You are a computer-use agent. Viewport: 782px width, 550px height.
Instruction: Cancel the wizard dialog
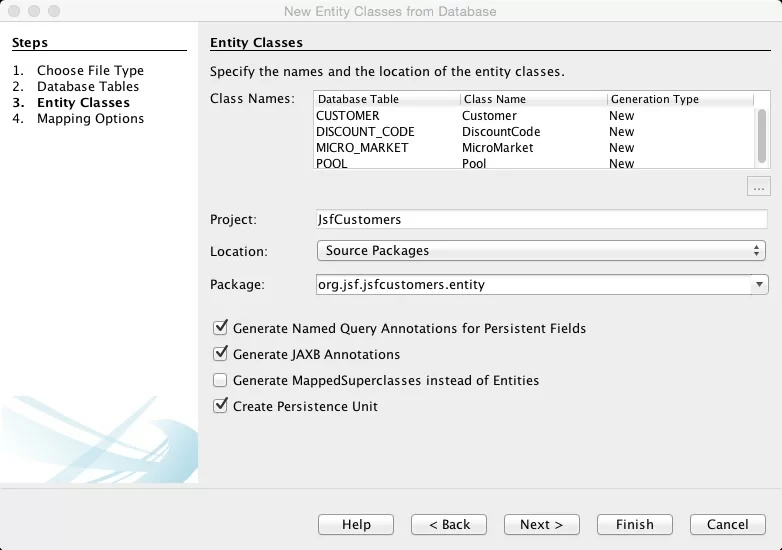tap(728, 525)
